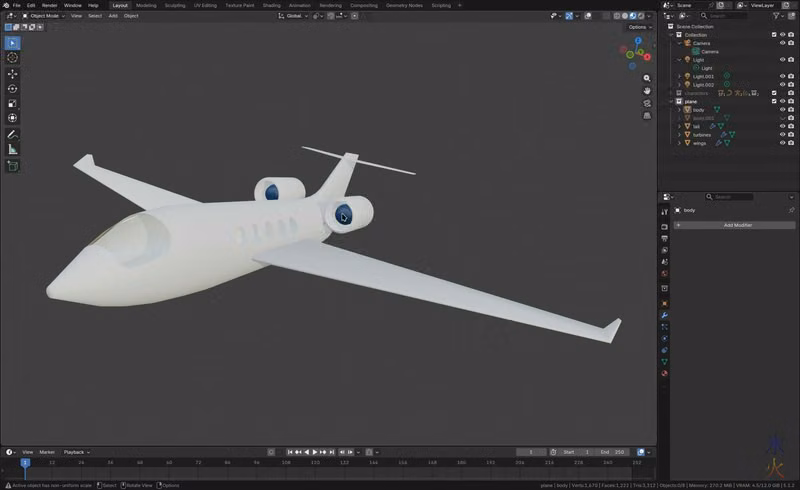Jump to the timeline start frame
The image size is (800, 490).
[290, 452]
